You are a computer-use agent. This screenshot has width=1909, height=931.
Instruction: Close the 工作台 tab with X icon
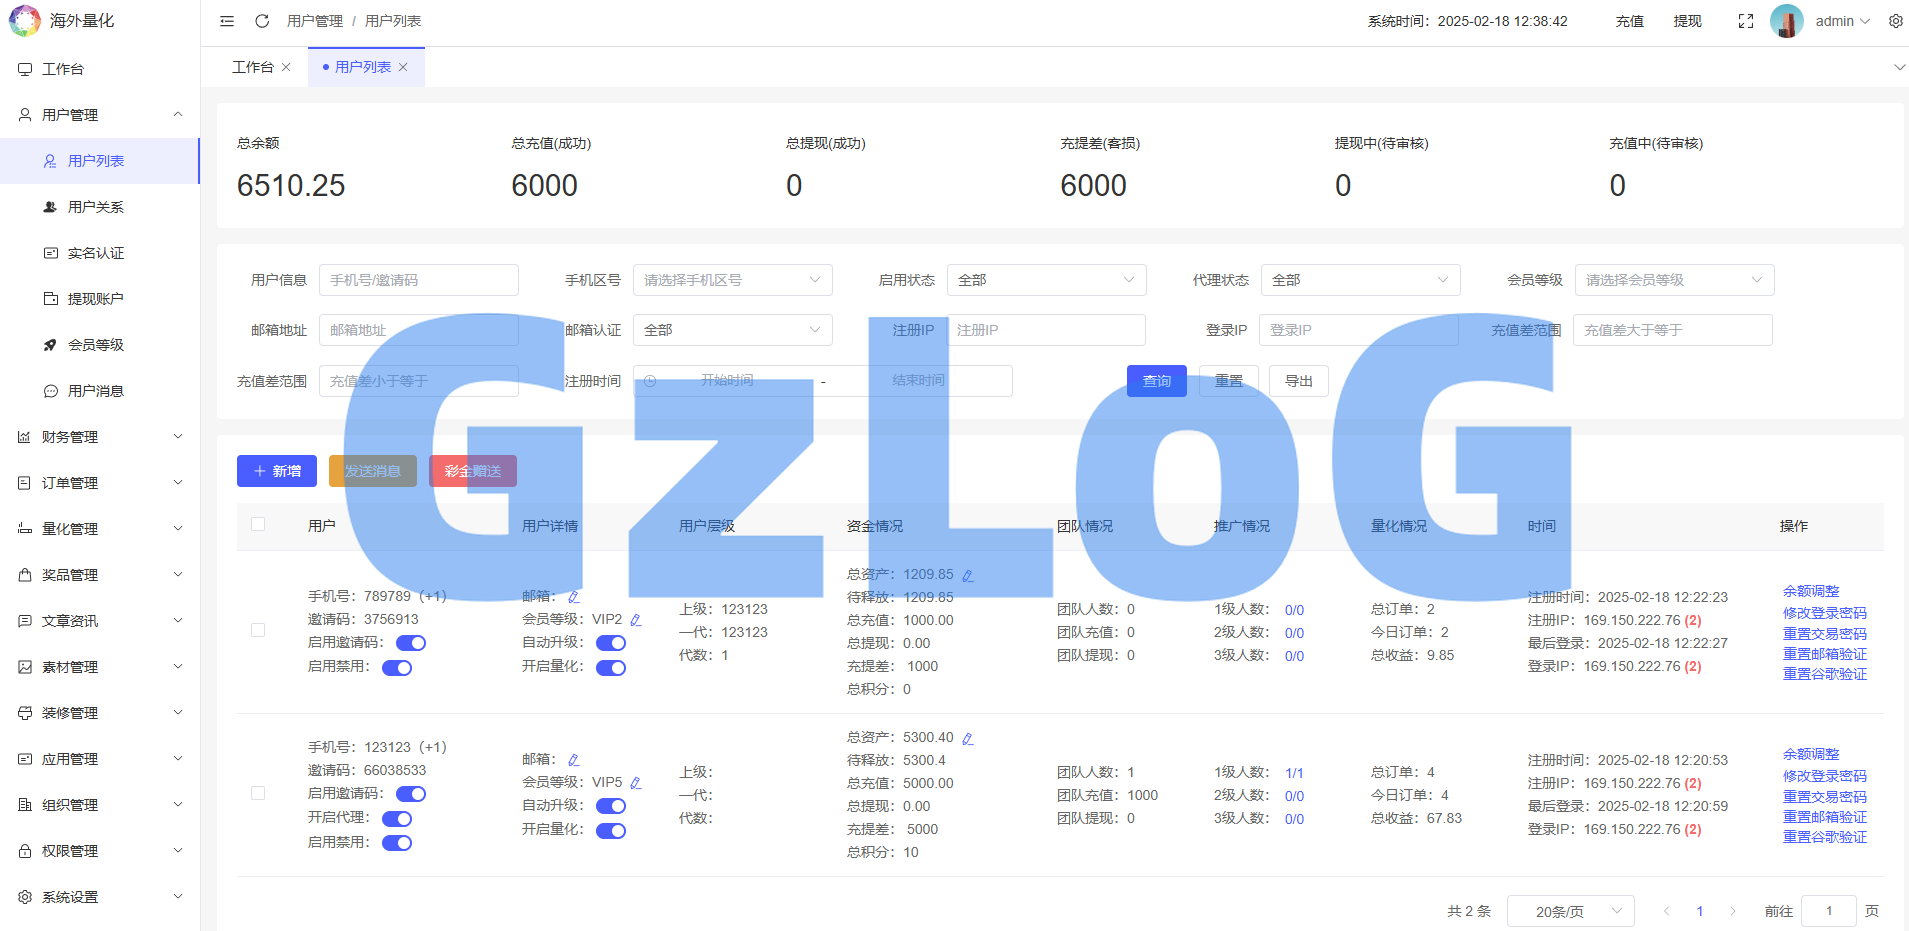pyautogui.click(x=286, y=67)
